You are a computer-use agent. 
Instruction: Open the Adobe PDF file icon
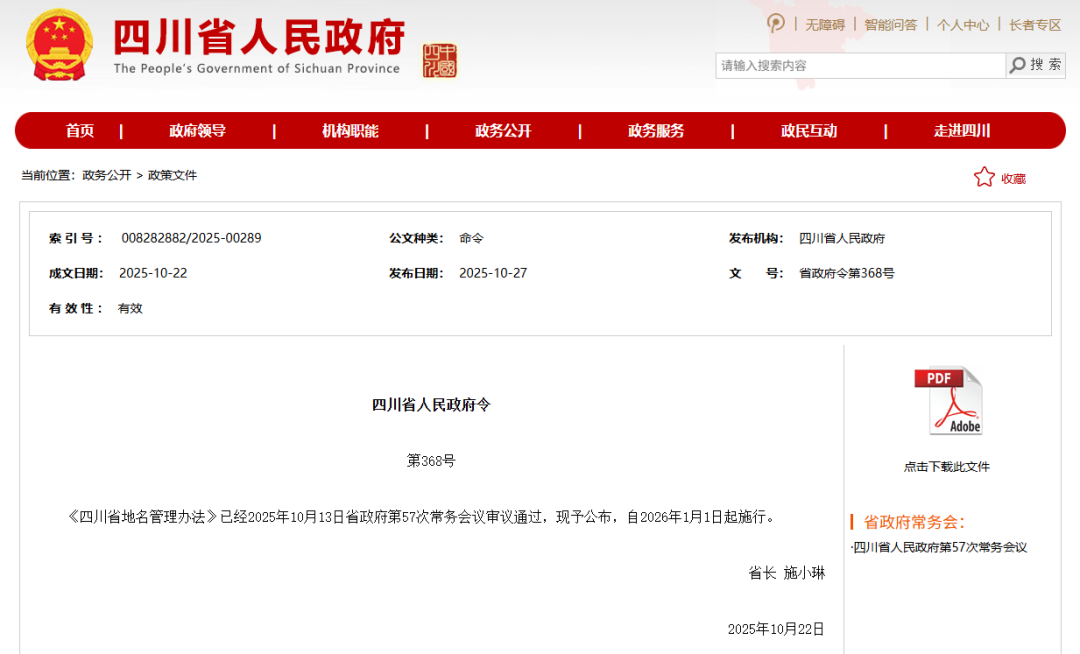(x=948, y=400)
